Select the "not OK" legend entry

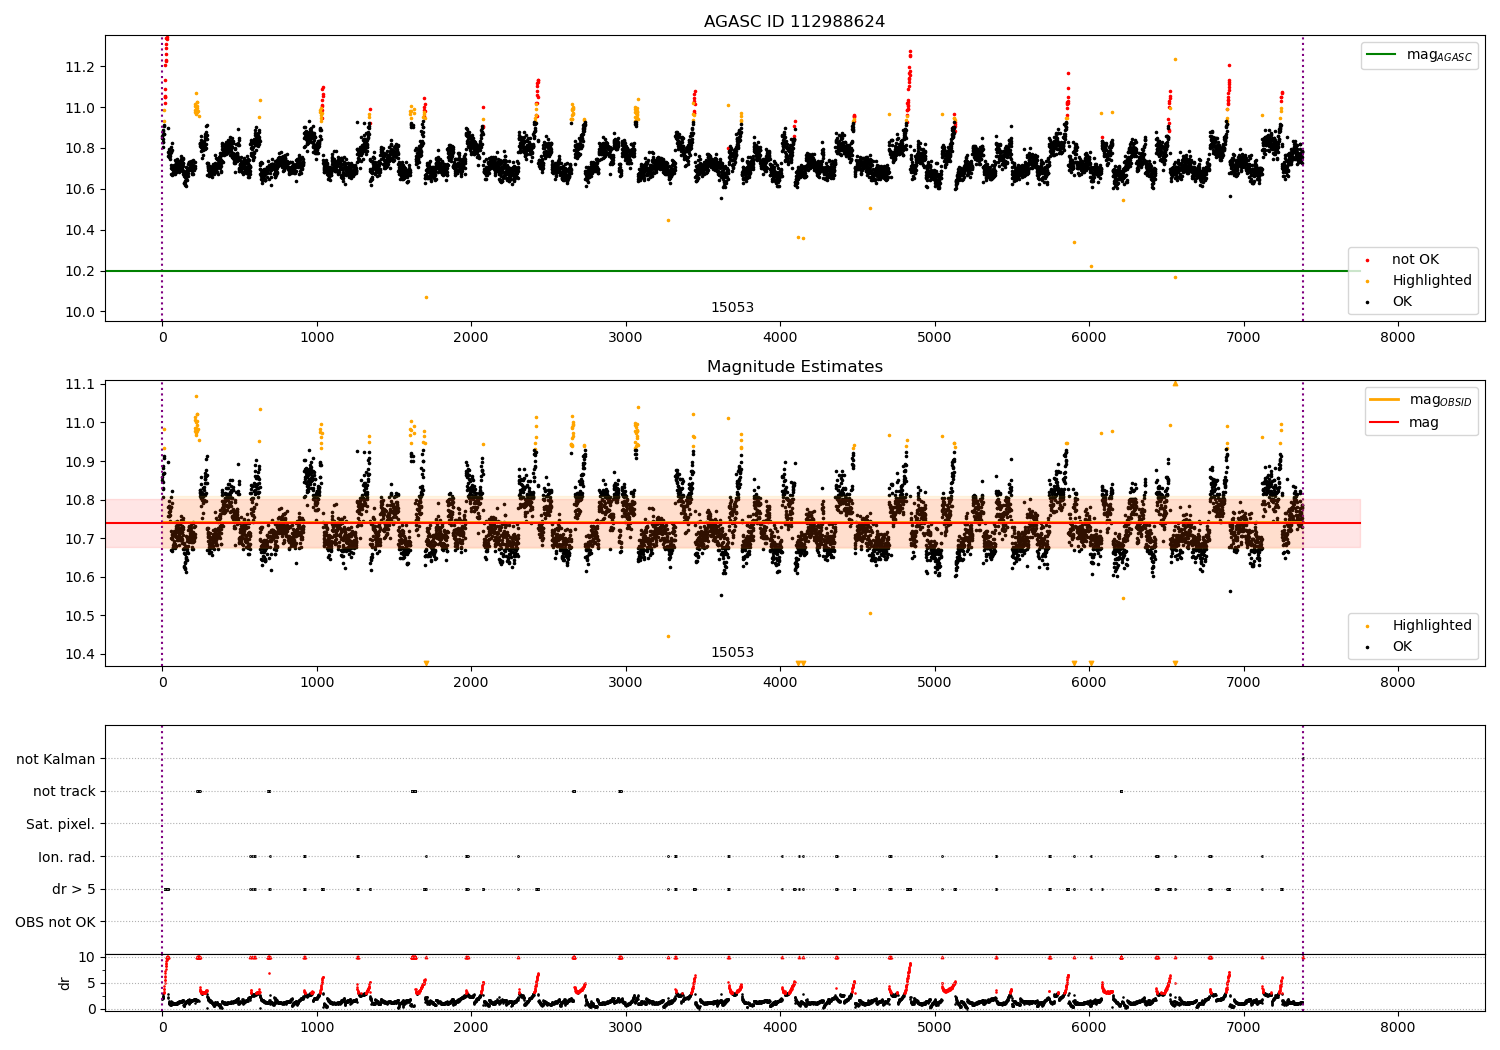[1415, 260]
